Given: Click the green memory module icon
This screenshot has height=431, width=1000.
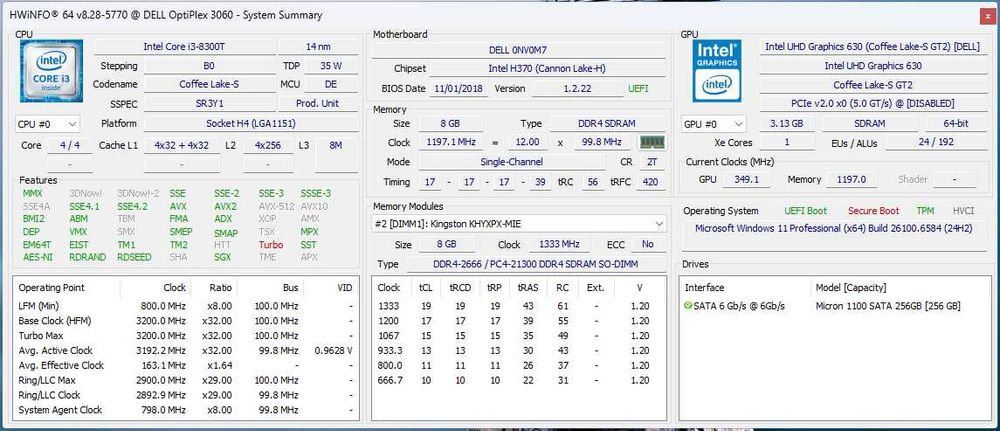Looking at the screenshot, I should tap(652, 142).
